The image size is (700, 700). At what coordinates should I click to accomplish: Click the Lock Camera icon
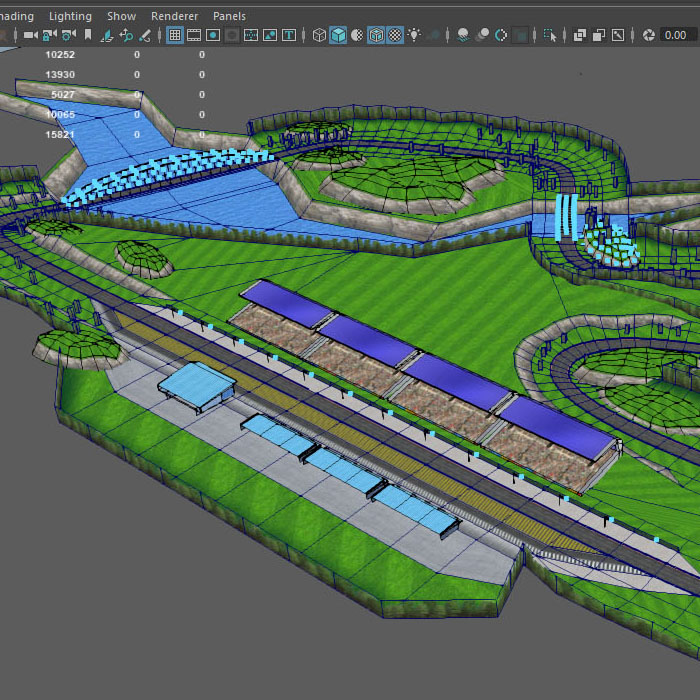(49, 35)
